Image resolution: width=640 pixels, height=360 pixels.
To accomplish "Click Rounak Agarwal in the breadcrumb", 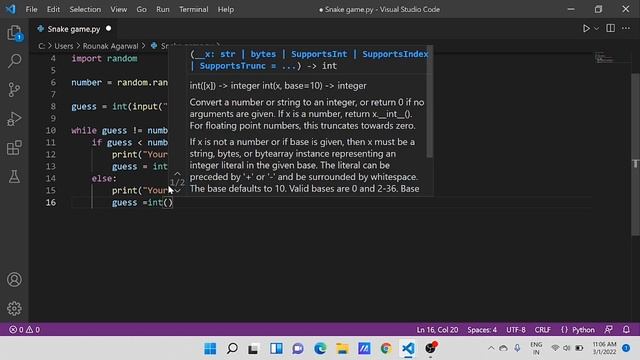I will pyautogui.click(x=111, y=46).
